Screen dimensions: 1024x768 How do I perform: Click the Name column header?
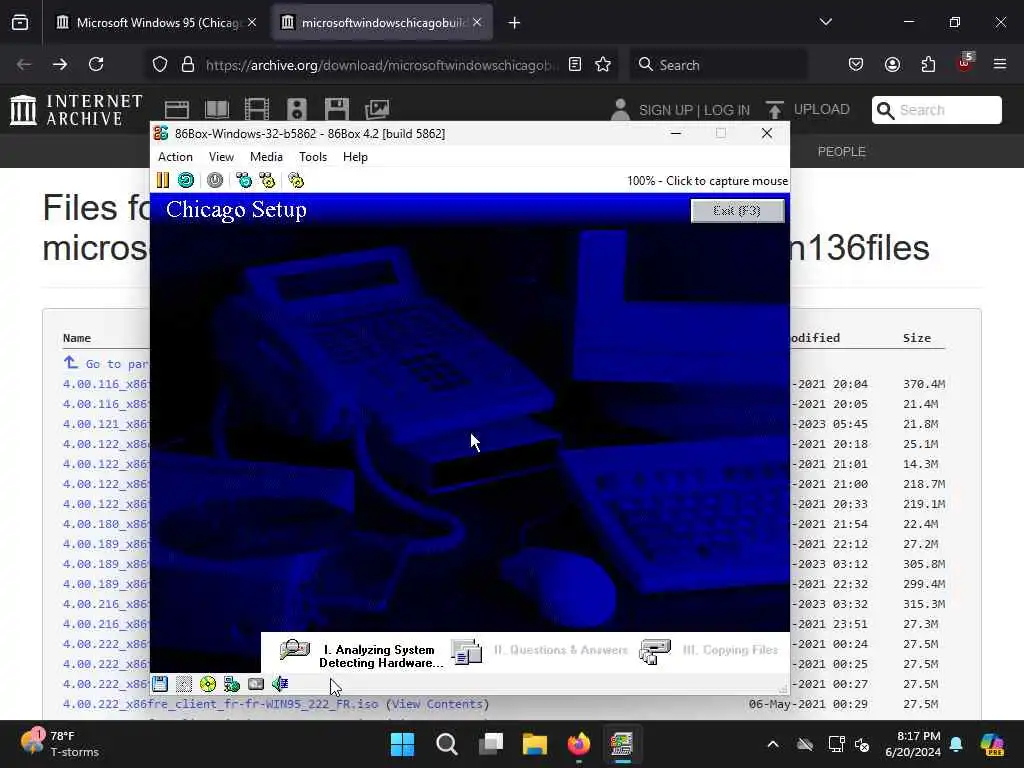tap(76, 338)
